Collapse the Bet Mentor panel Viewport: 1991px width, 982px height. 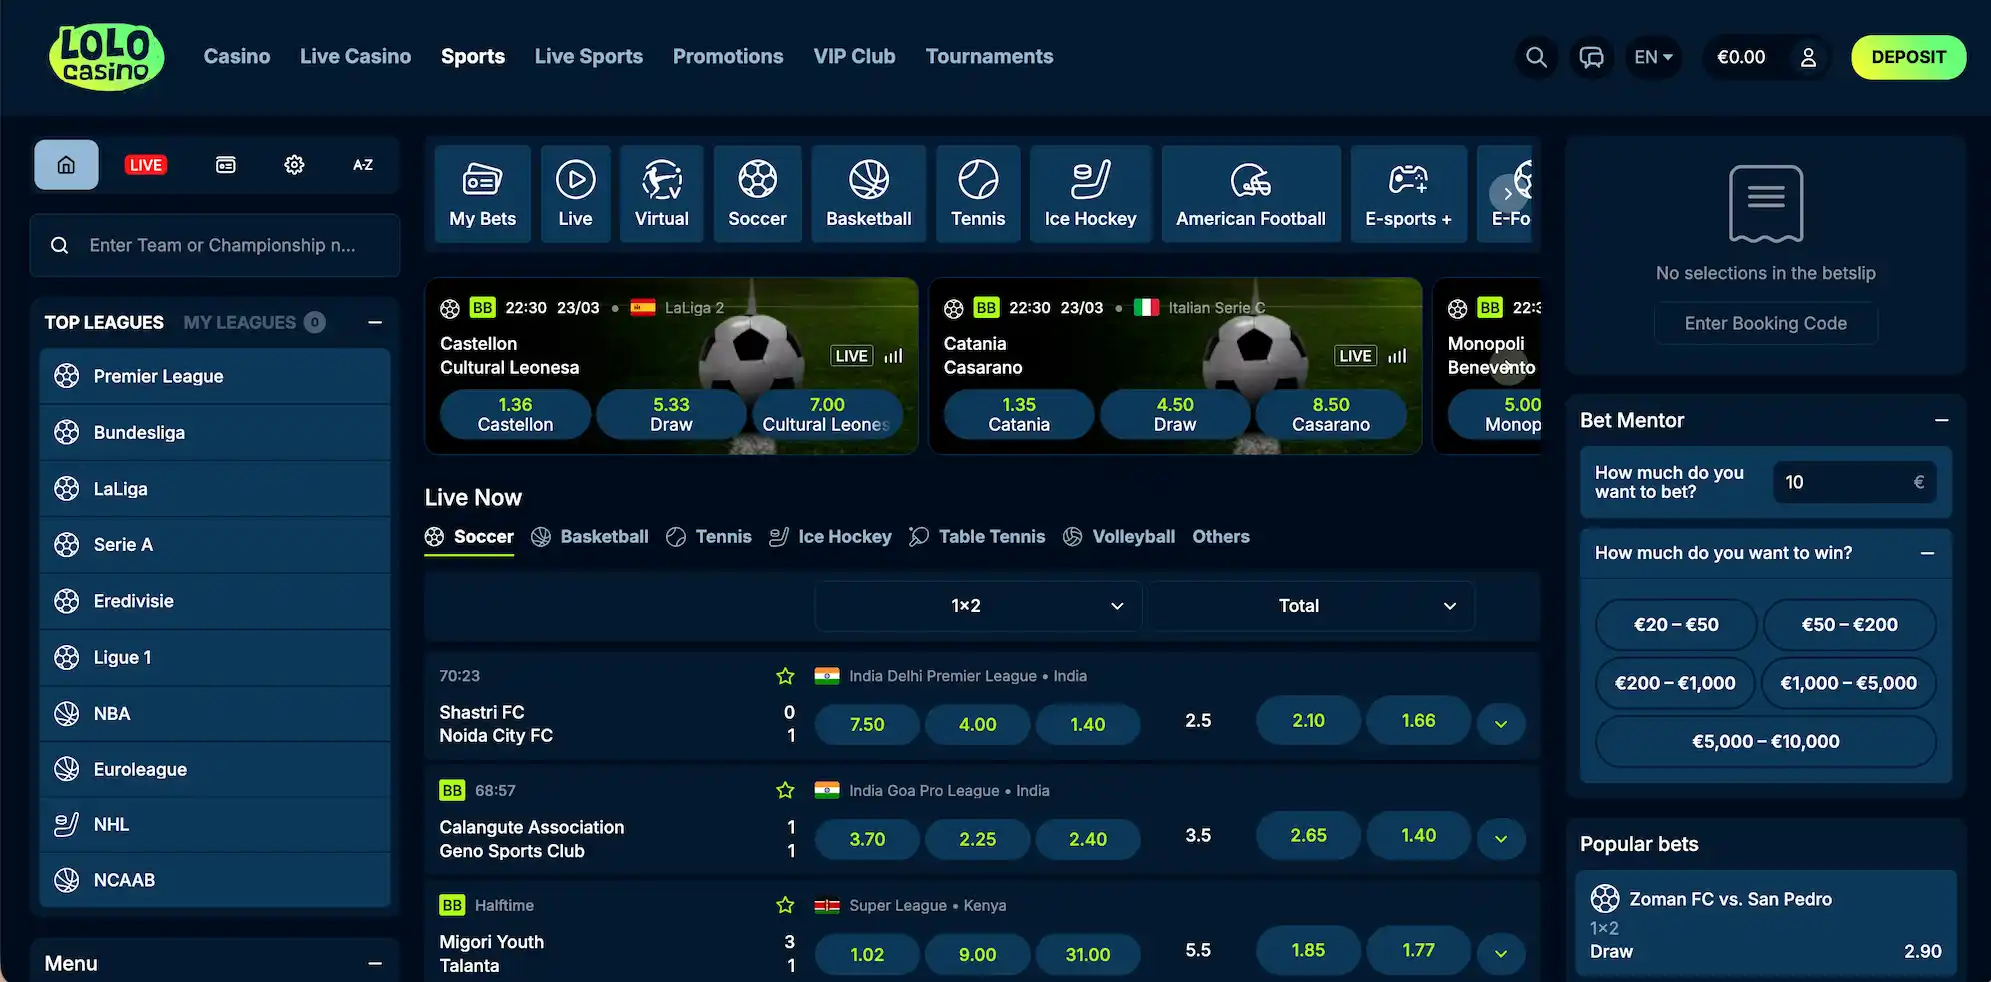click(x=1941, y=420)
